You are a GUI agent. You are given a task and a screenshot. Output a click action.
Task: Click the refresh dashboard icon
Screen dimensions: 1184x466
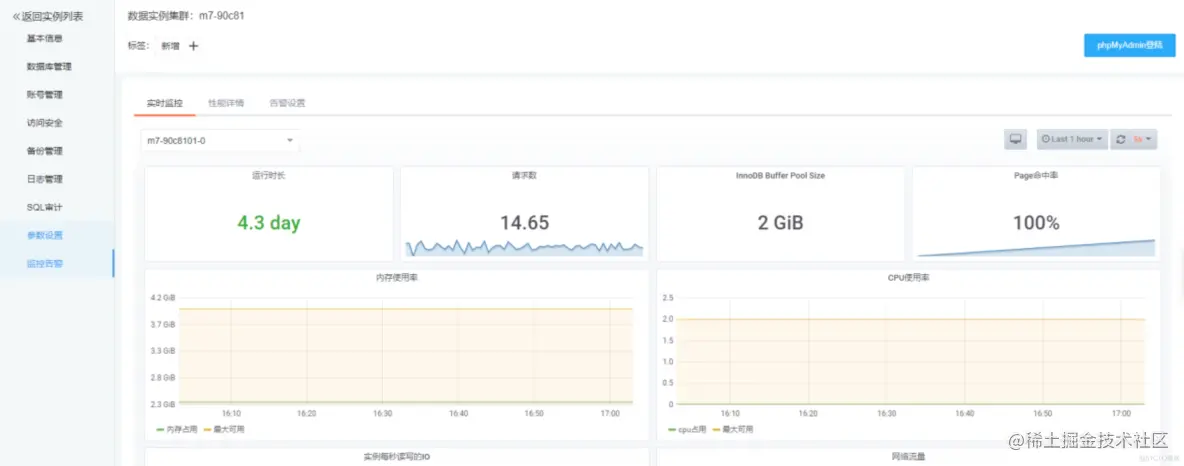[1121, 140]
